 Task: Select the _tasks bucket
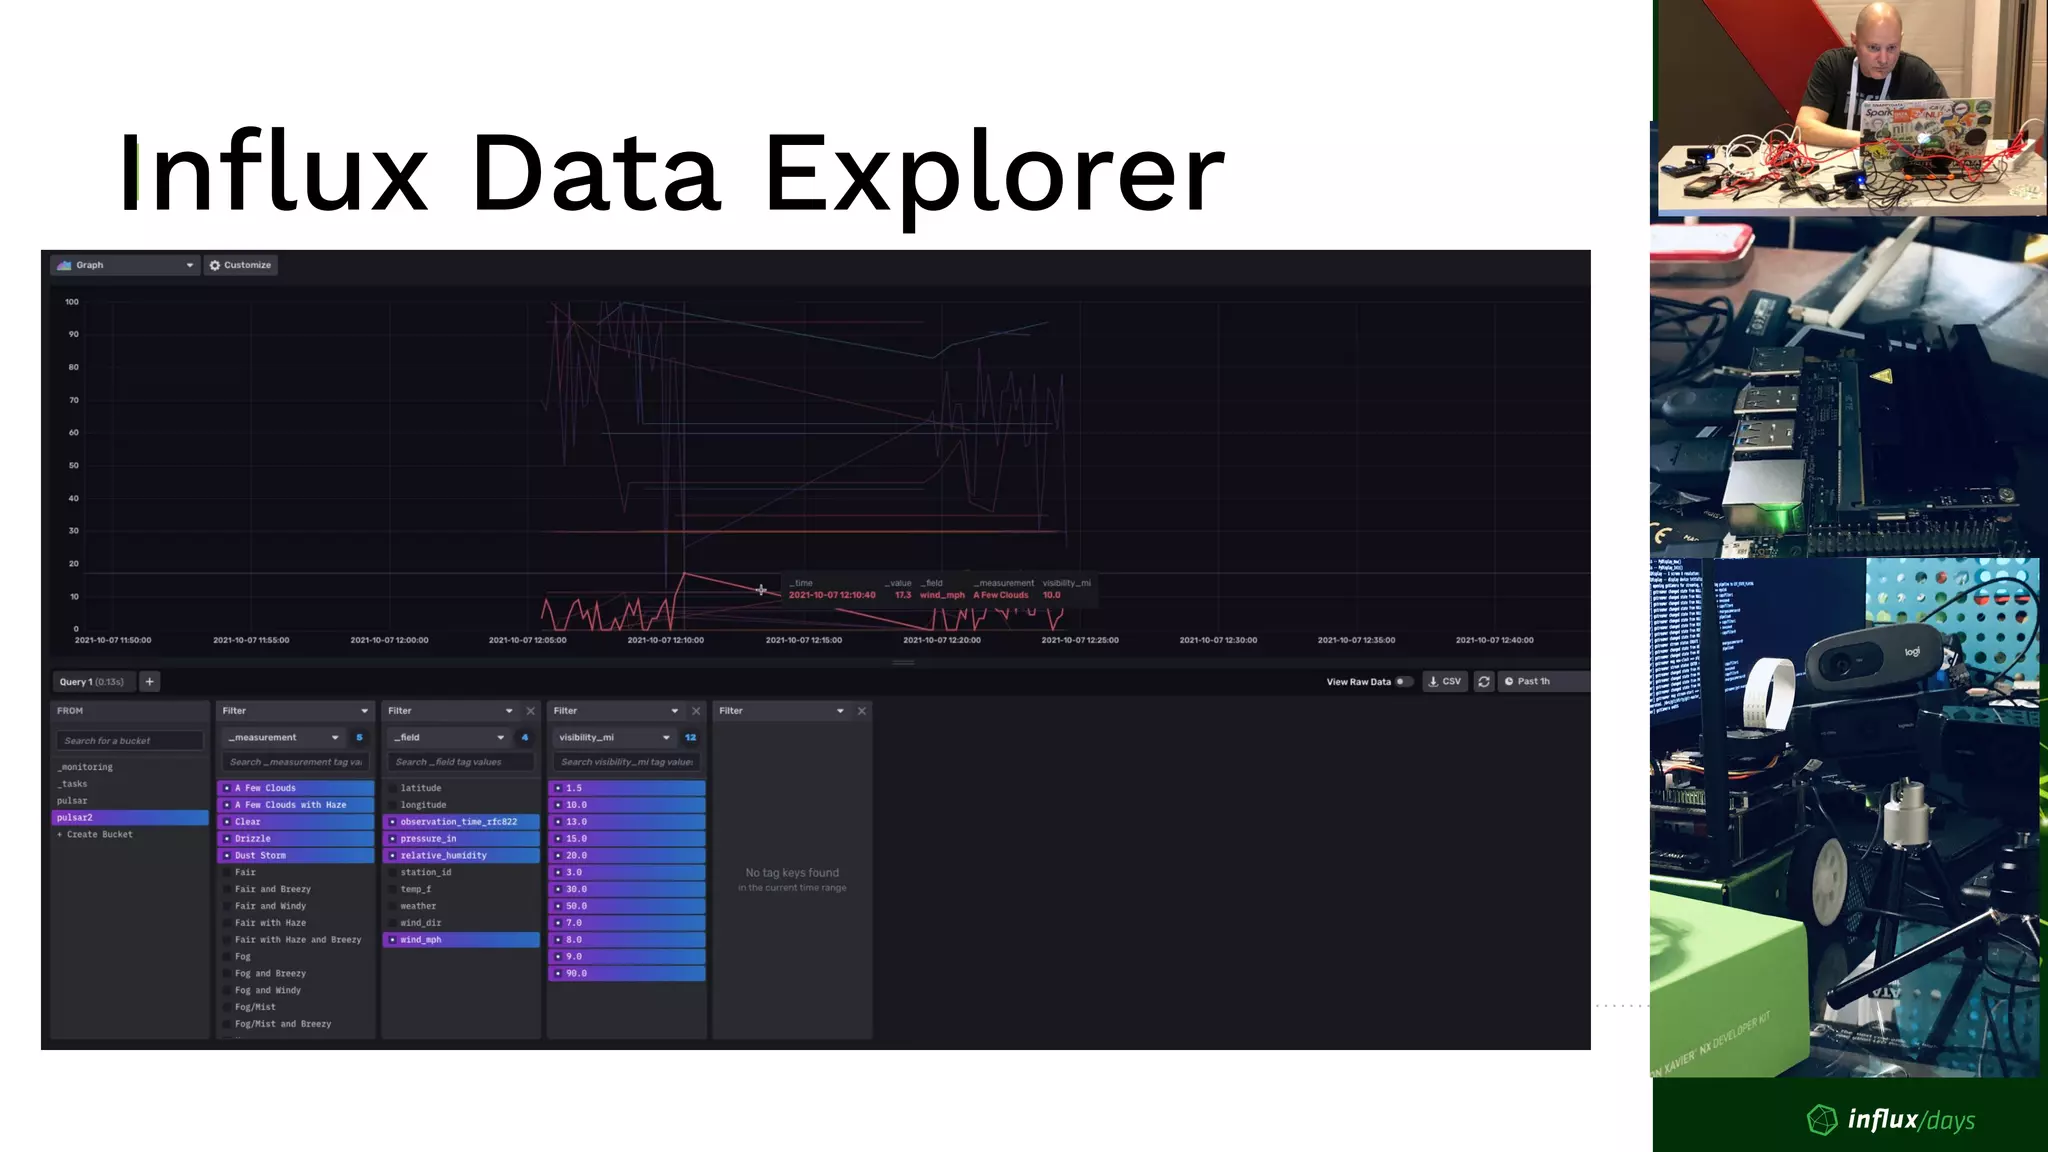(x=130, y=784)
